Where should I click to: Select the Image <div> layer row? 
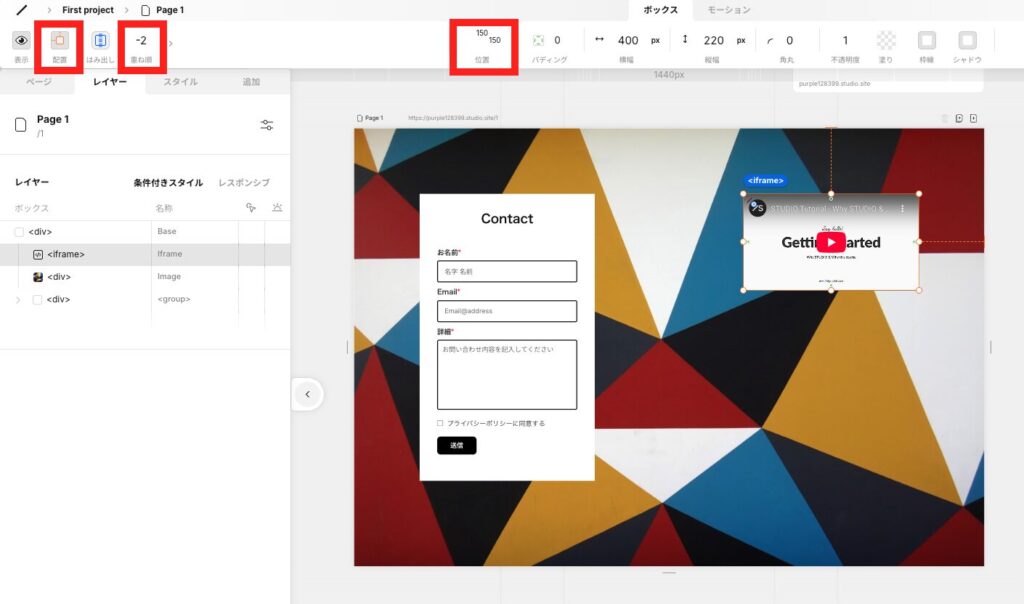point(145,277)
